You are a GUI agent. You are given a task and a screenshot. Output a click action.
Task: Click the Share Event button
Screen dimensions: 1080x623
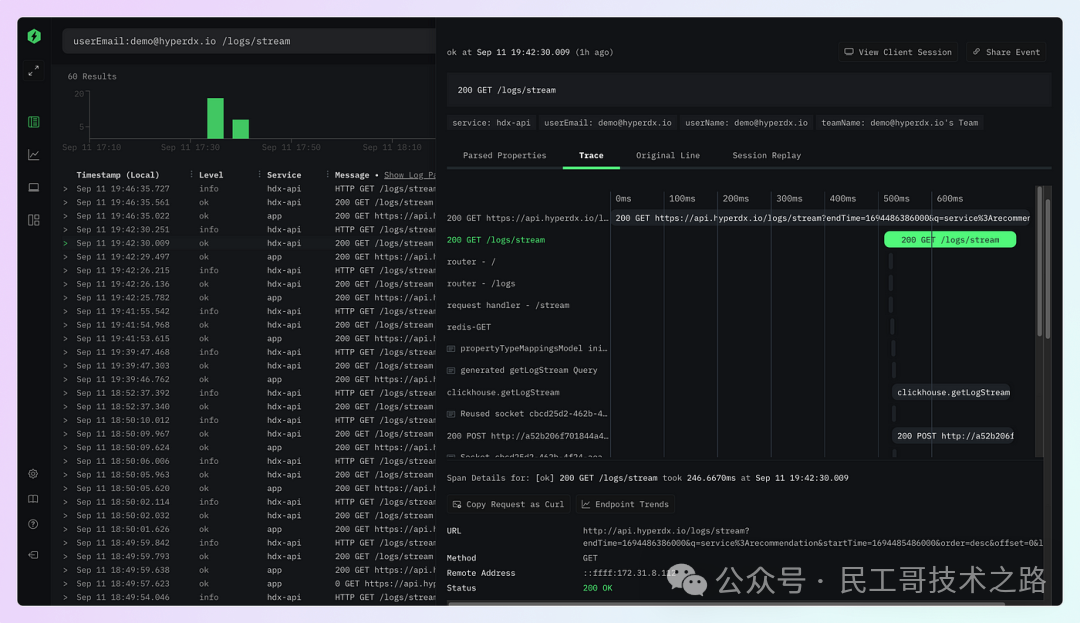point(1006,52)
